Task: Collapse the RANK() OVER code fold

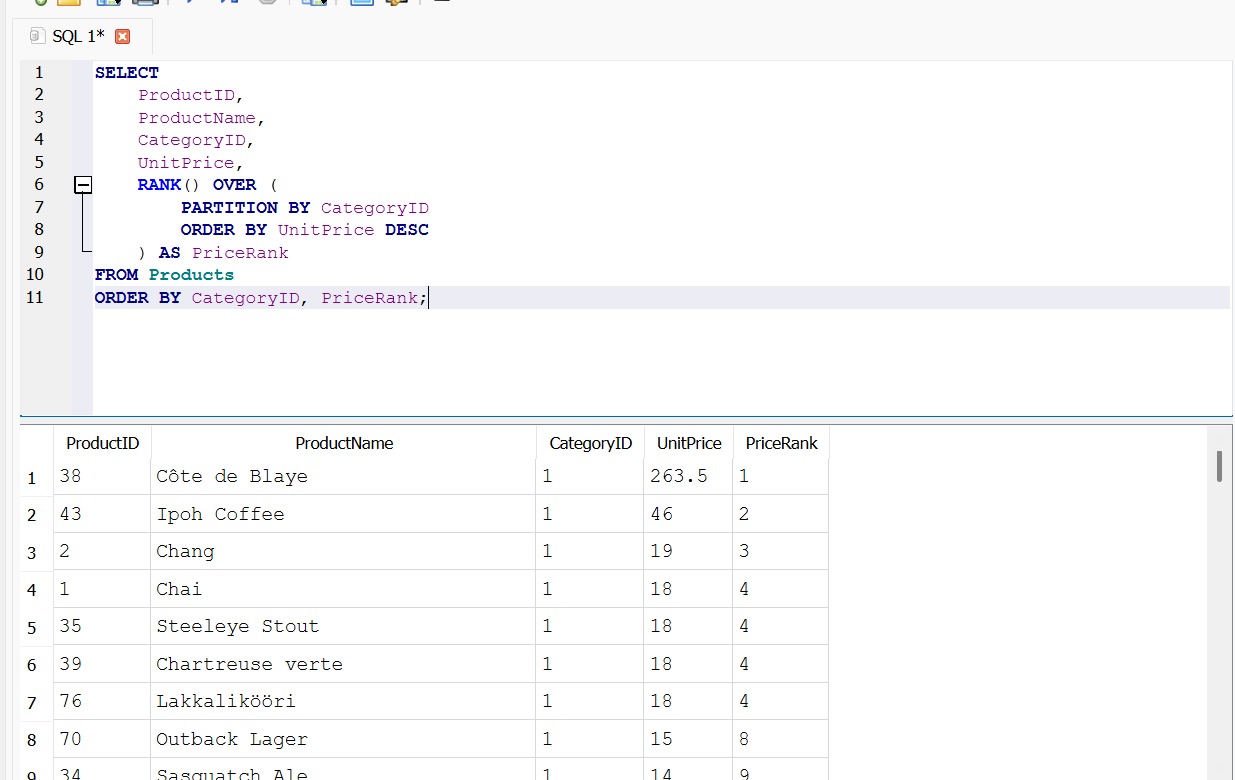Action: point(83,185)
